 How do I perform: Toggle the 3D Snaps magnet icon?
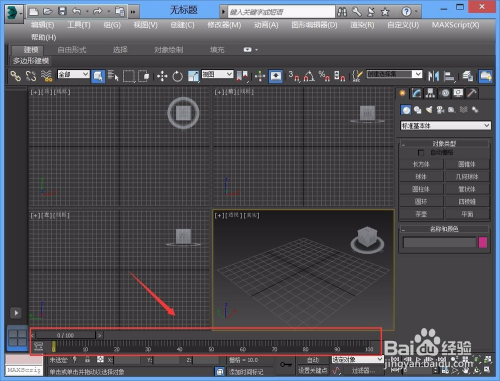pyautogui.click(x=294, y=76)
